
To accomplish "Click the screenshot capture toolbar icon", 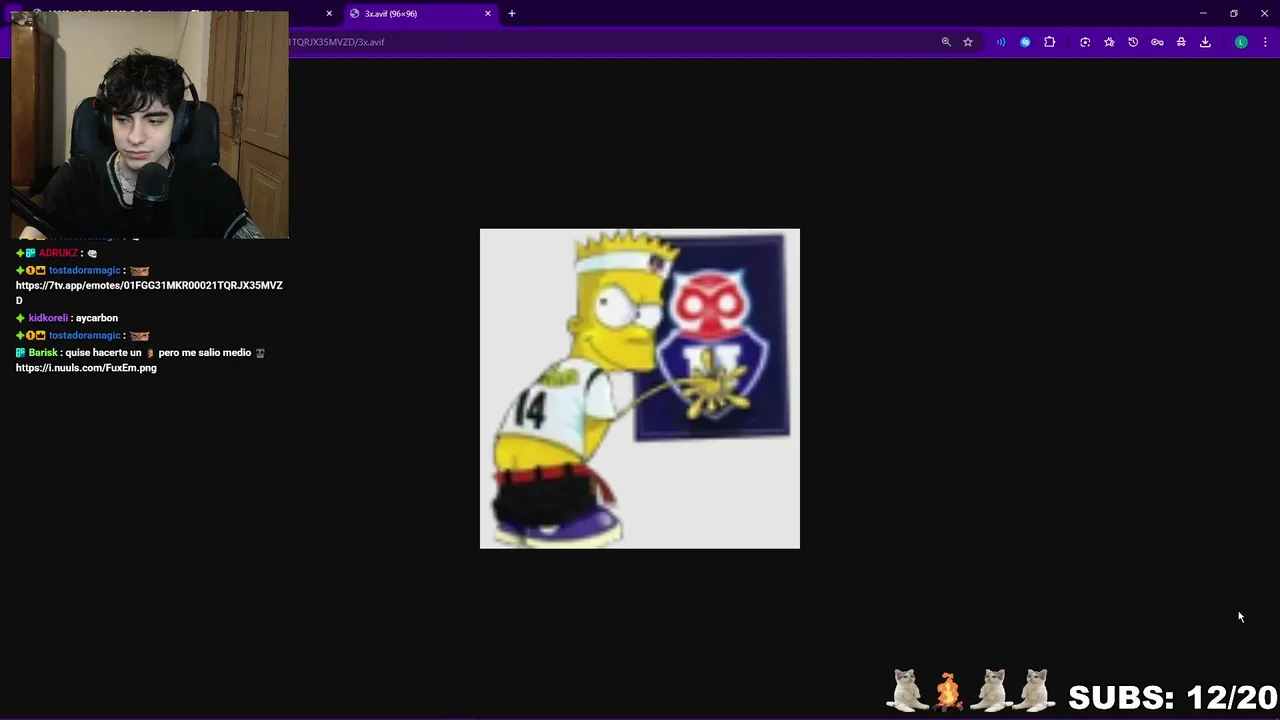I will (1085, 42).
